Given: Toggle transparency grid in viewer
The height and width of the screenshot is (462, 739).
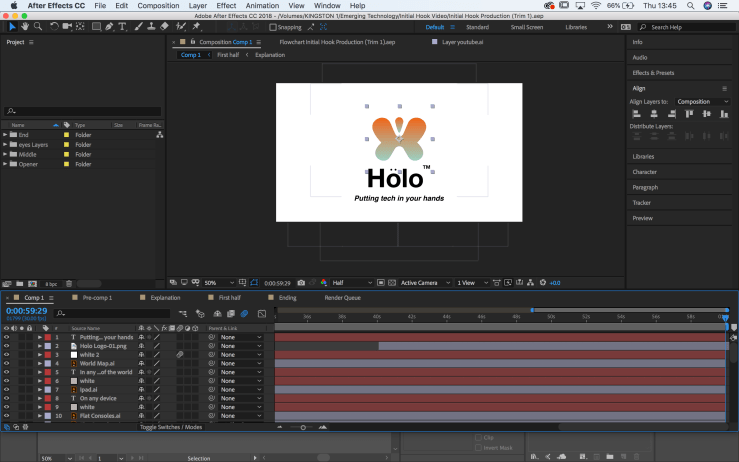Looking at the screenshot, I should coord(392,283).
